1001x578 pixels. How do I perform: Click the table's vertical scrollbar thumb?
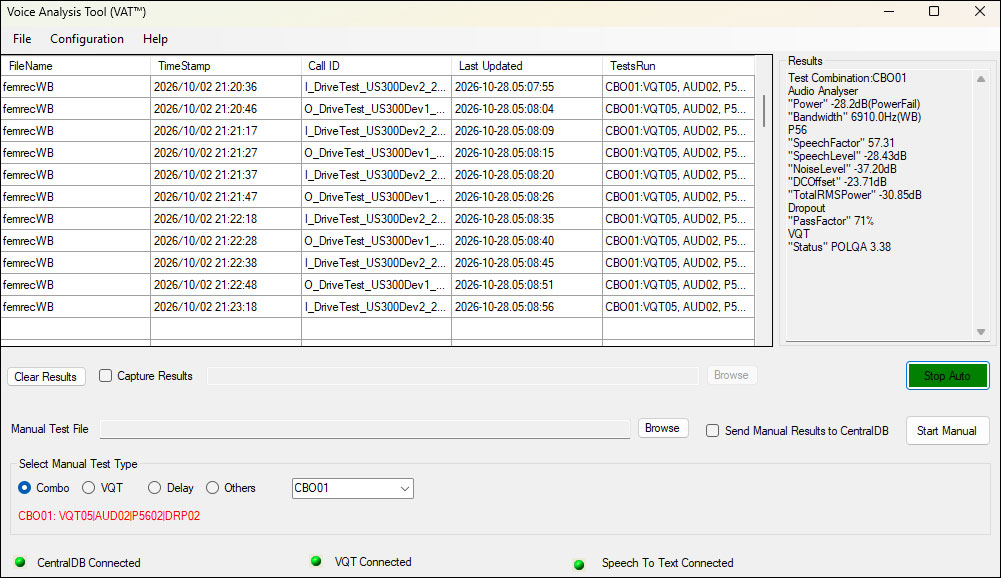pyautogui.click(x=764, y=110)
